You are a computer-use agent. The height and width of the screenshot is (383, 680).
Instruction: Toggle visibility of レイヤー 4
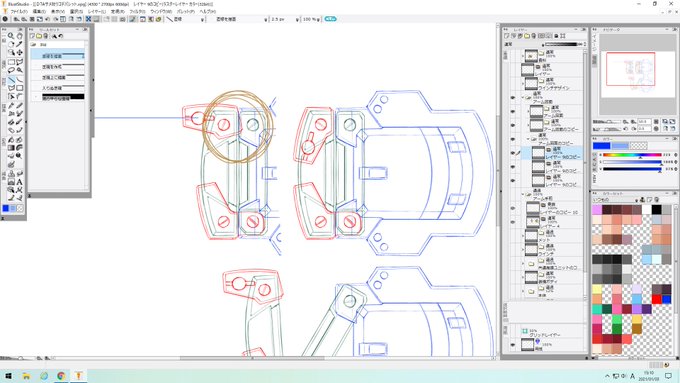513,222
